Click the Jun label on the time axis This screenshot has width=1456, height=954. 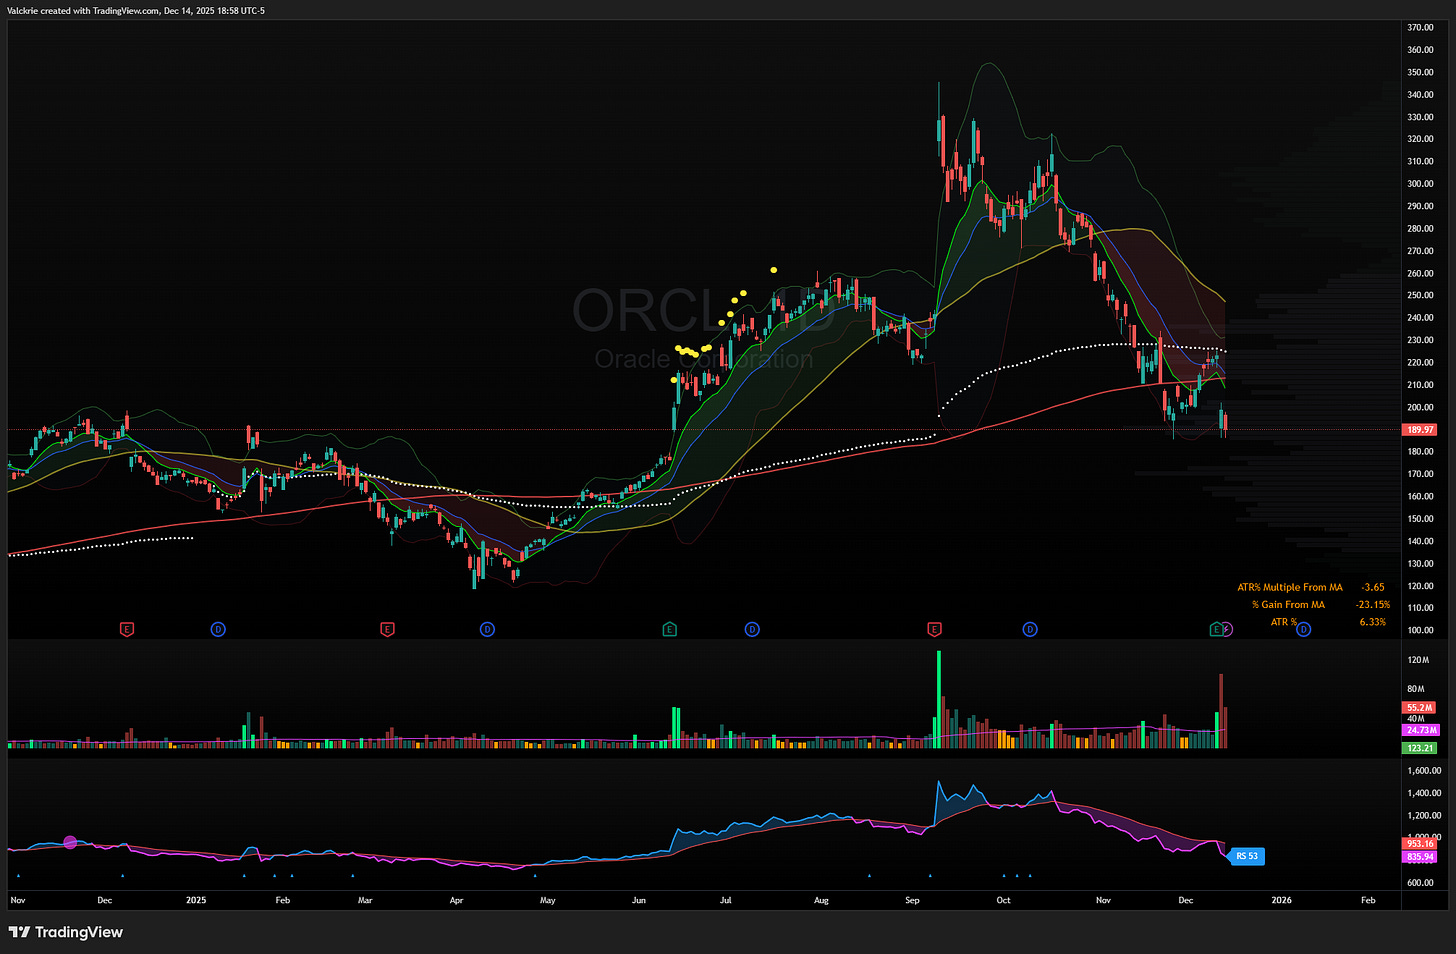point(639,900)
